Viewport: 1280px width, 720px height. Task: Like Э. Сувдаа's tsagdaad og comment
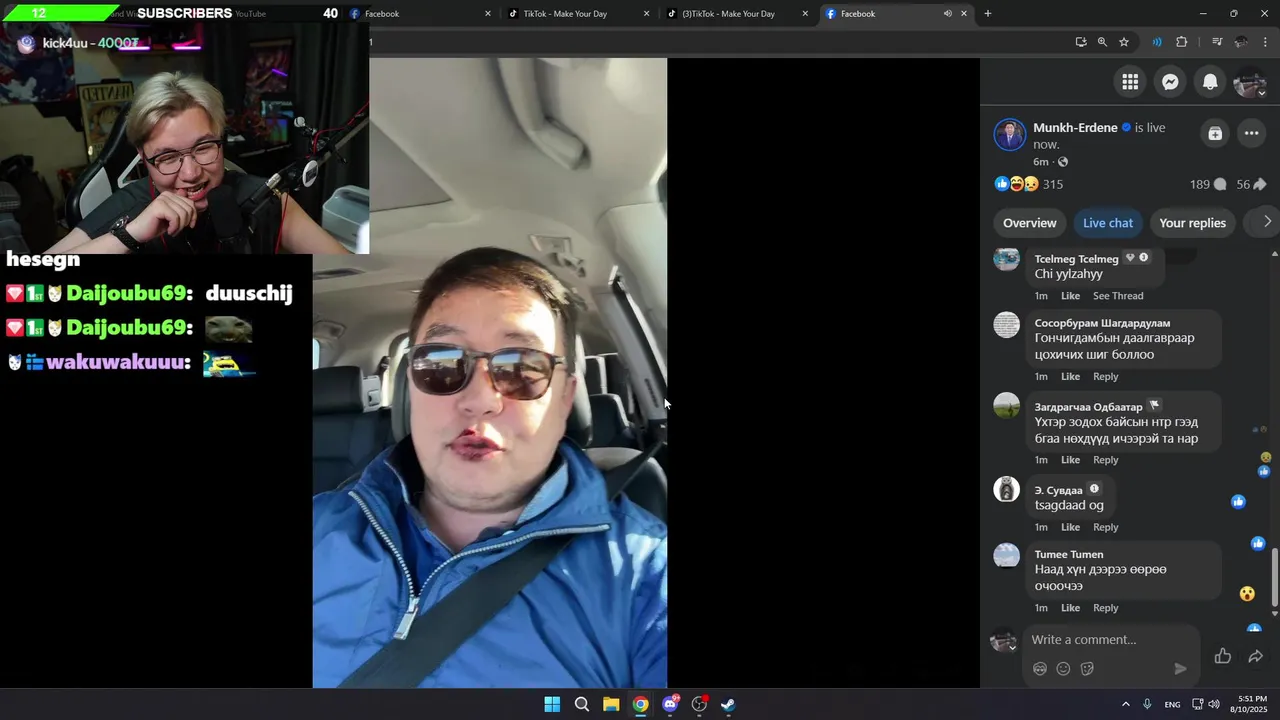tap(1070, 527)
